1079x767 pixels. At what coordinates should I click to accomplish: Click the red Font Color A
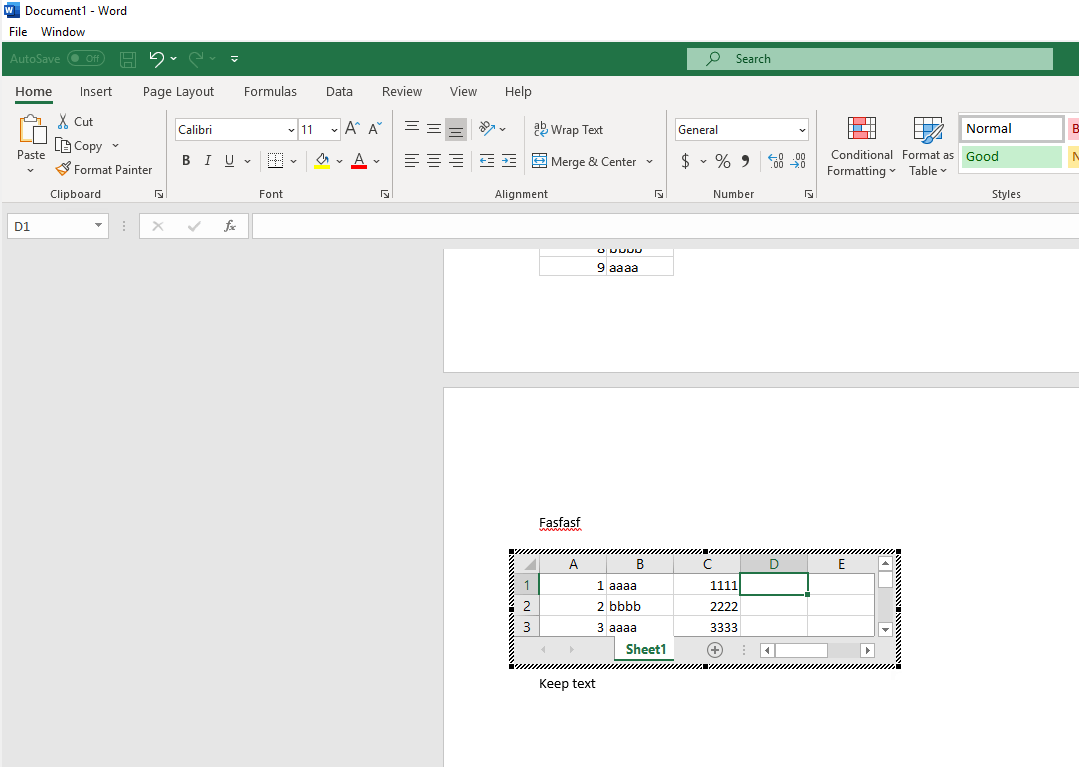pos(359,161)
